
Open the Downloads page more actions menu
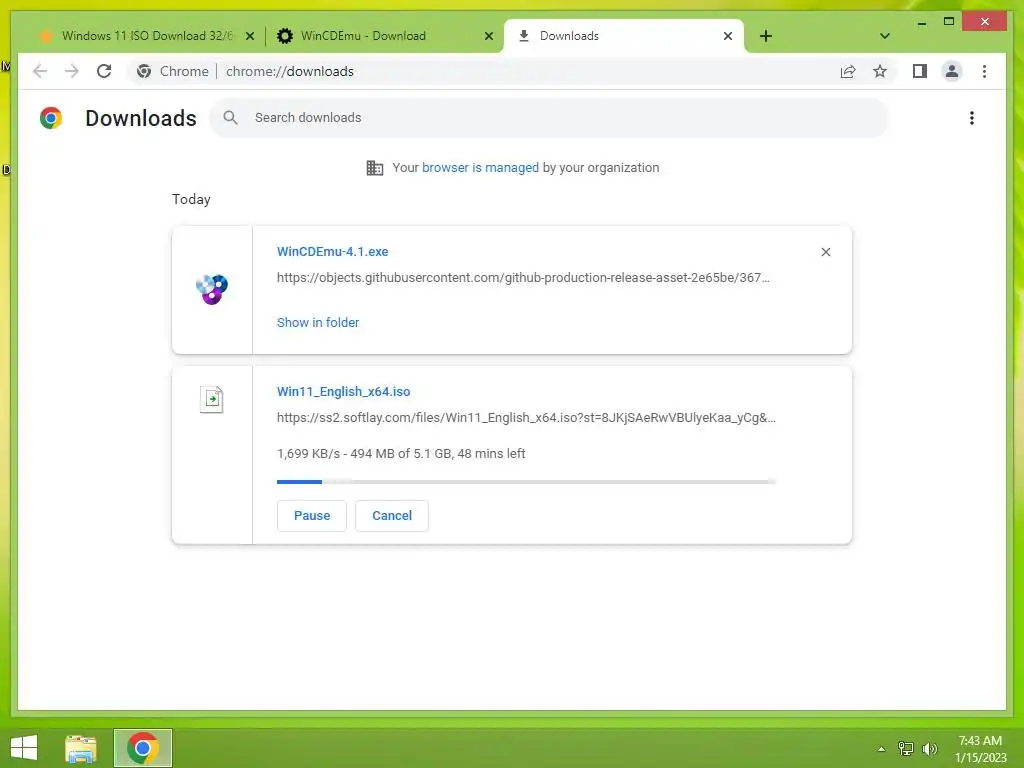(x=972, y=118)
